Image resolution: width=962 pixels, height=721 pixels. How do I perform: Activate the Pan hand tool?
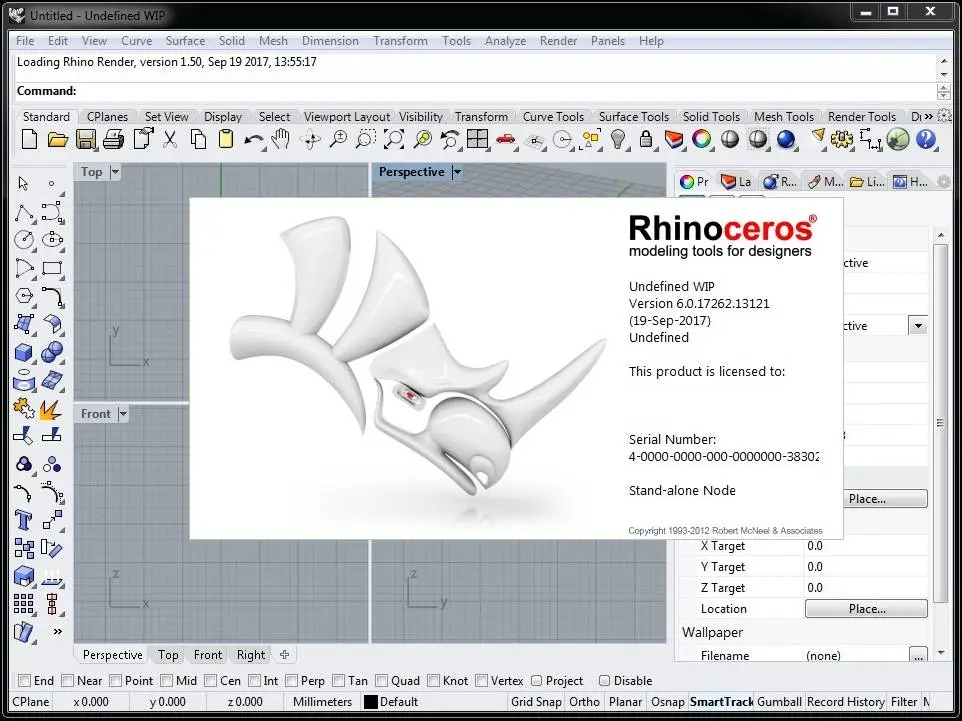click(281, 139)
